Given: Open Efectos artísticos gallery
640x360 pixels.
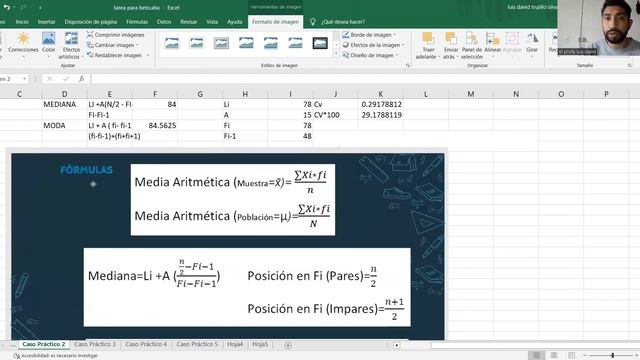Looking at the screenshot, I should click(x=71, y=45).
